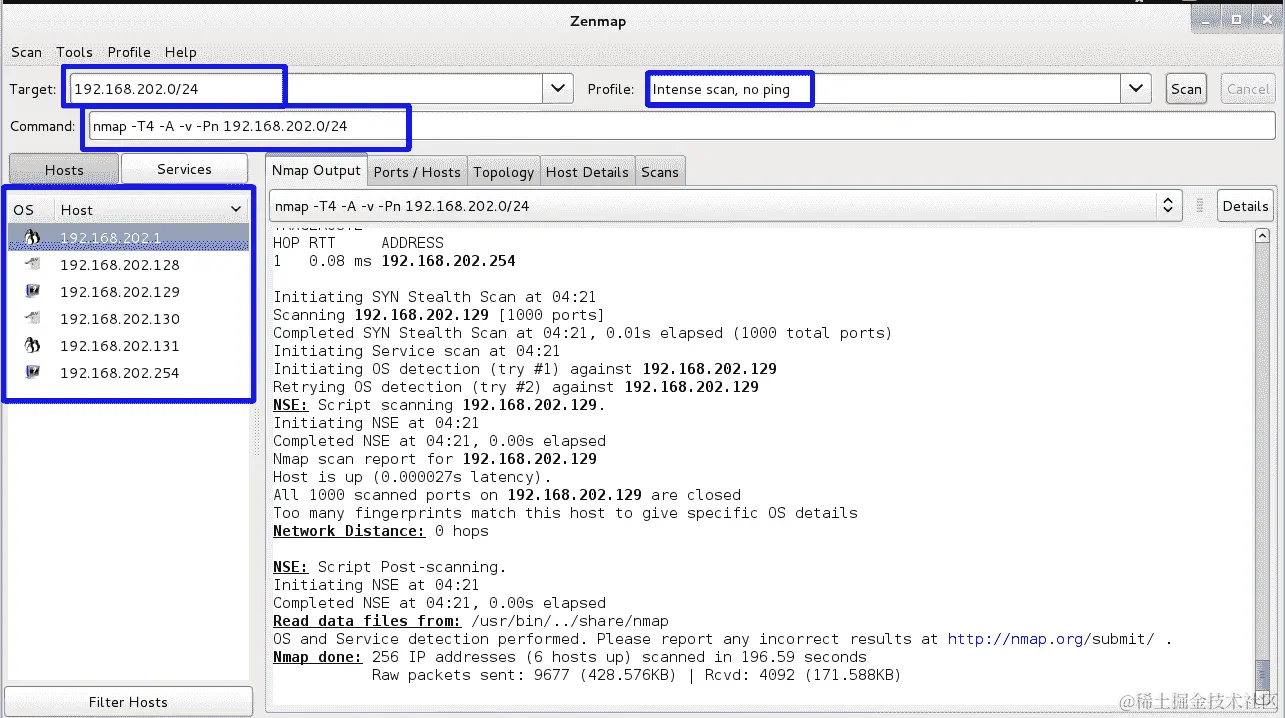This screenshot has width=1285, height=718.
Task: Click the 'Read data files from:' line
Action: (x=471, y=621)
